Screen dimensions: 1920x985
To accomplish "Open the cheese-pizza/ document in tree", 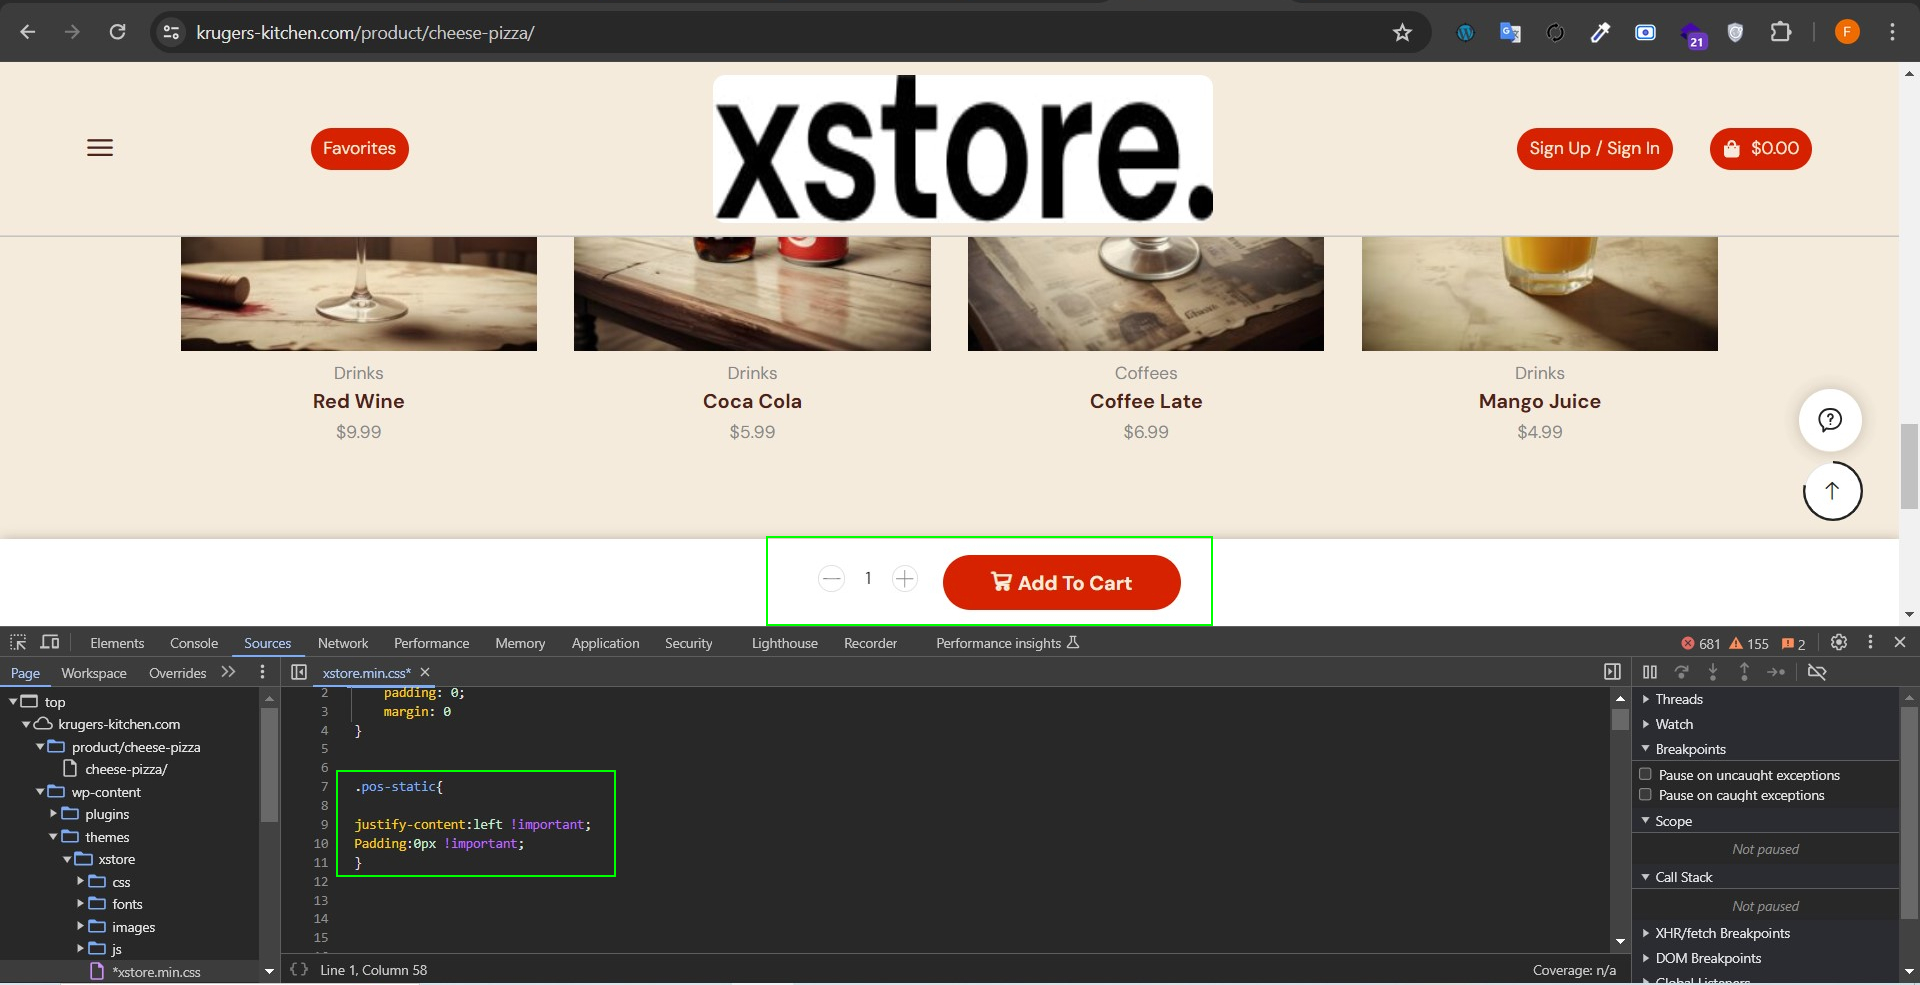I will click(x=125, y=769).
